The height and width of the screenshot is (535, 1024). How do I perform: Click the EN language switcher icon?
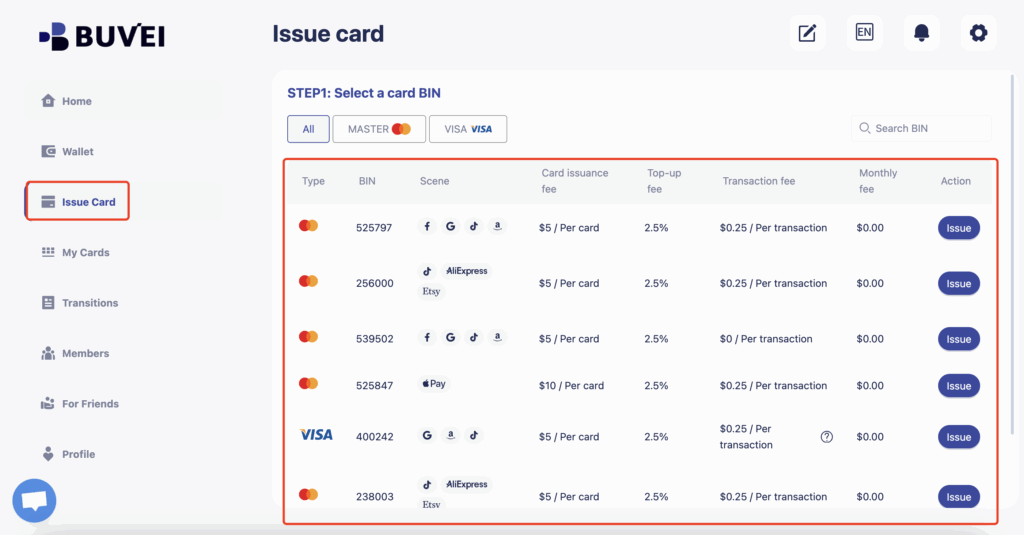tap(864, 33)
